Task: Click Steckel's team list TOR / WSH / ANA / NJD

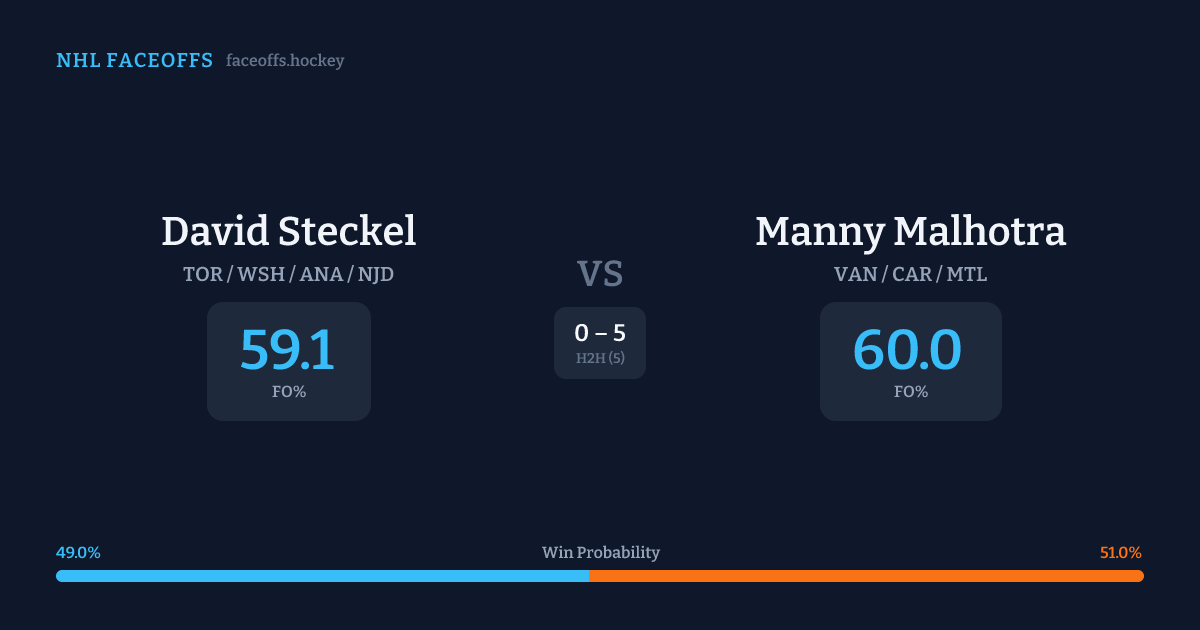Action: [288, 274]
